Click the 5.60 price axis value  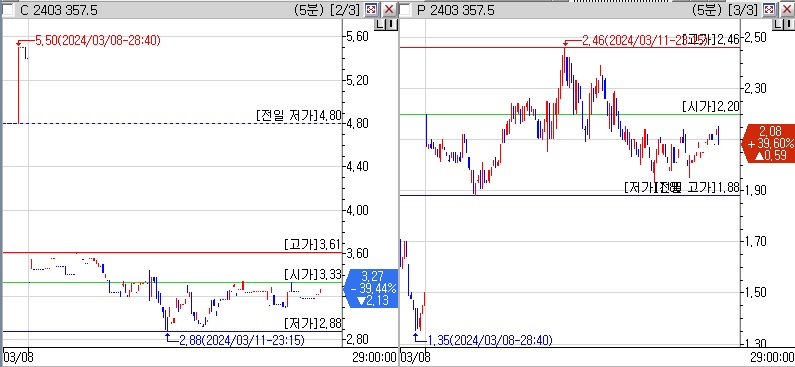(x=357, y=36)
